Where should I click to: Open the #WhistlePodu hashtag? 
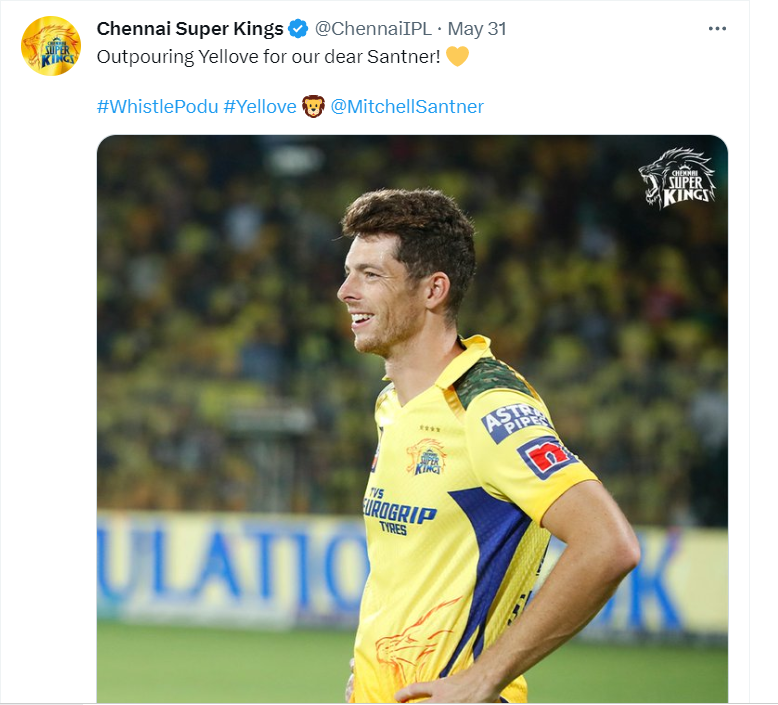157,107
